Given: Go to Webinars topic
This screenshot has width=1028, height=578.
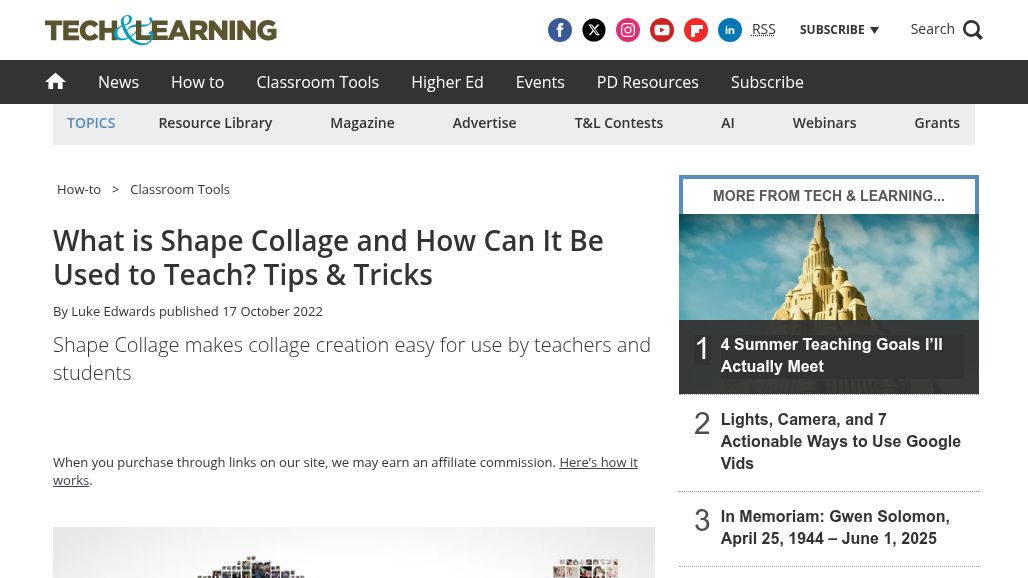Looking at the screenshot, I should click(x=824, y=123).
